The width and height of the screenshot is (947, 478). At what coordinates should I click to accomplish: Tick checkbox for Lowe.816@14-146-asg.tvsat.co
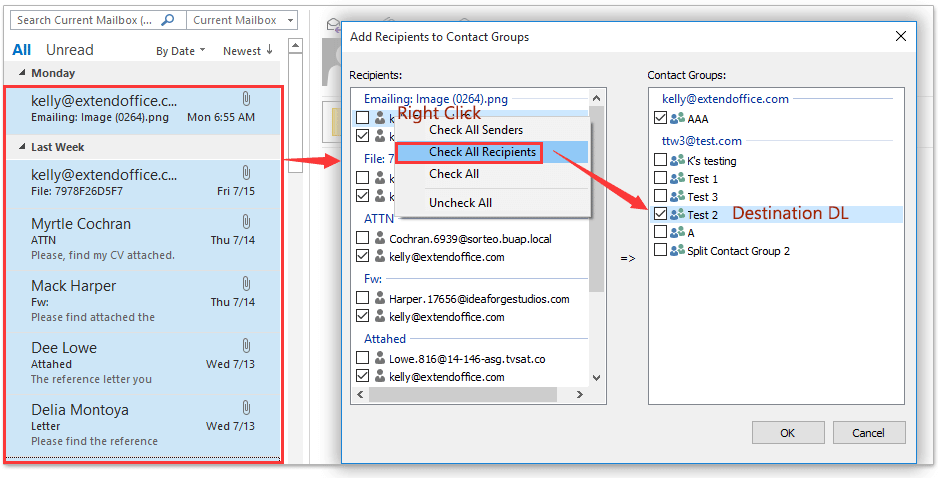coord(362,358)
